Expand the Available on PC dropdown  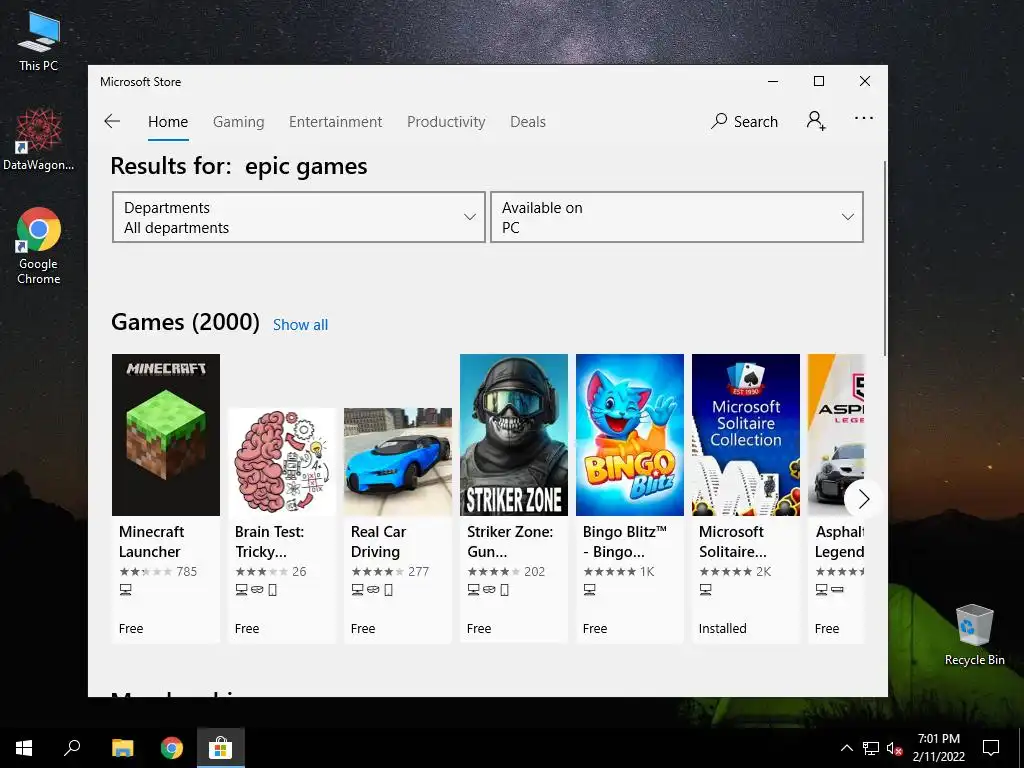677,217
